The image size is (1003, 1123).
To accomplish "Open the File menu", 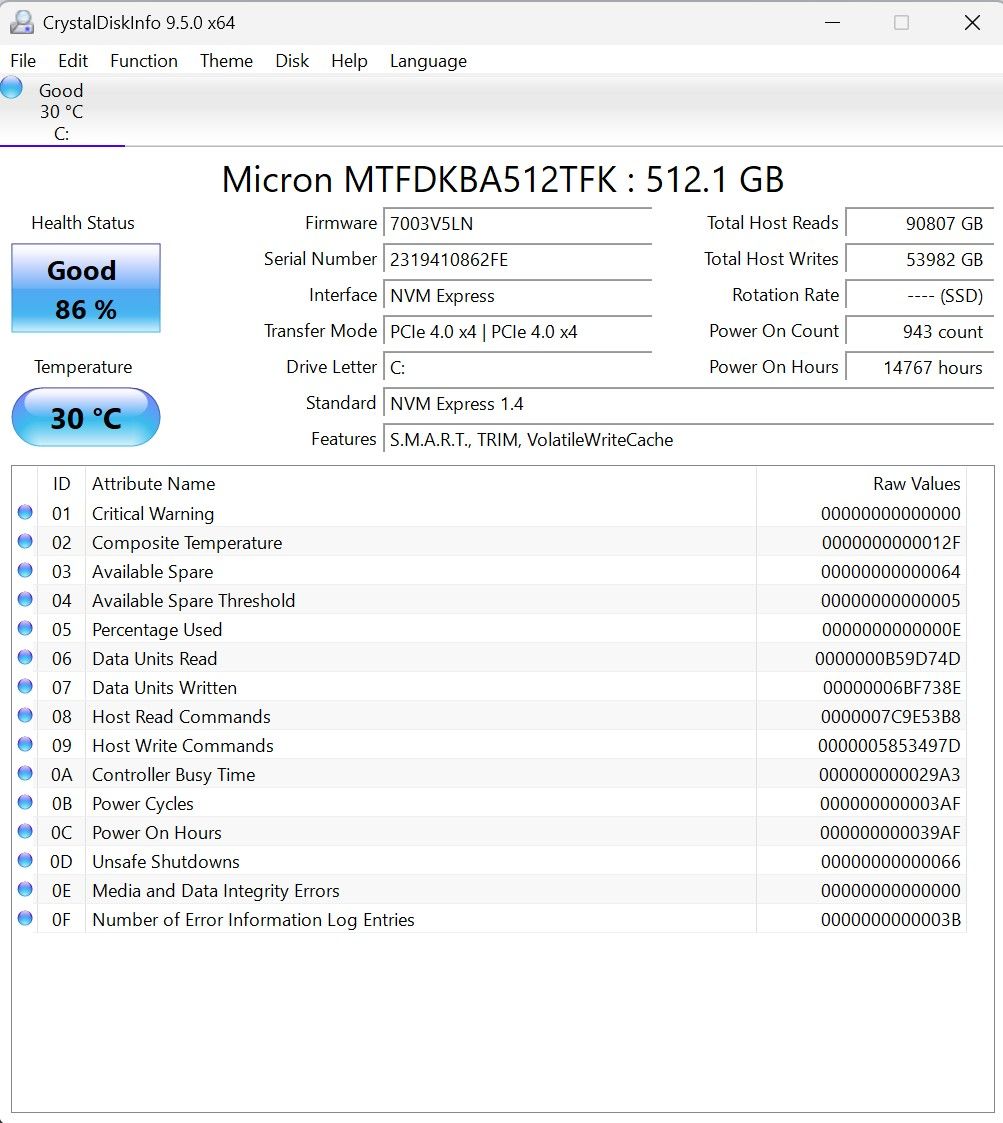I will (23, 61).
